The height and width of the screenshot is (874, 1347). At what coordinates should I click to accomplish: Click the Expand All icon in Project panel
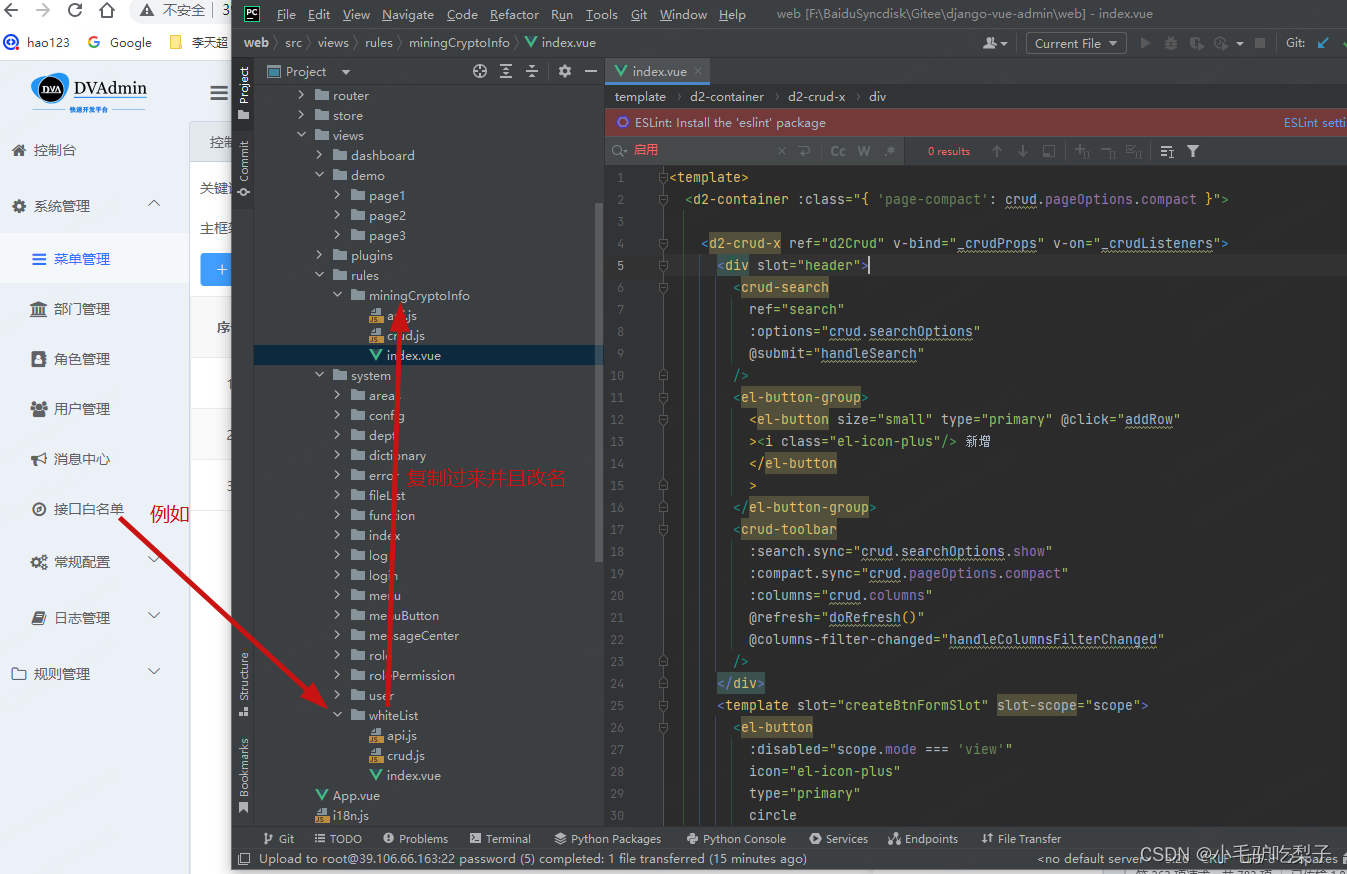tap(506, 71)
